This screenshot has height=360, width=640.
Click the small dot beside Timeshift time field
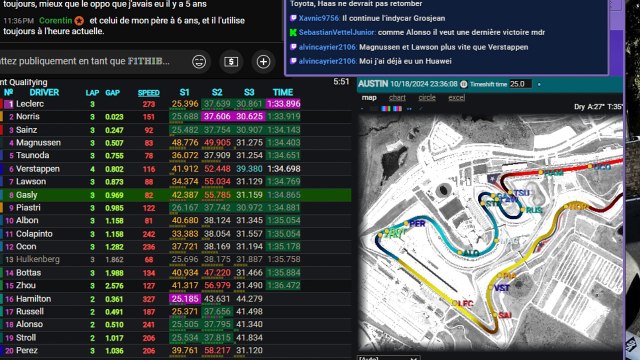[x=539, y=84]
